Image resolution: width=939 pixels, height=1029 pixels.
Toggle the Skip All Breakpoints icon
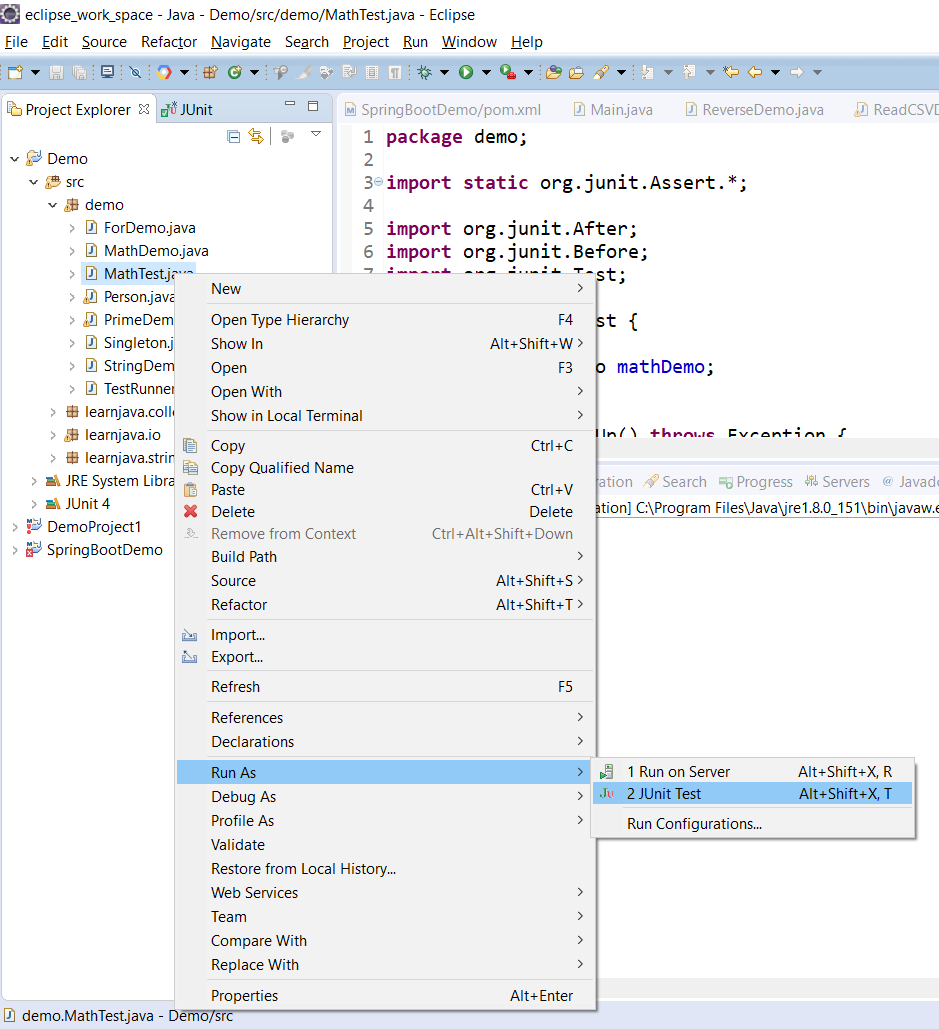pyautogui.click(x=135, y=72)
